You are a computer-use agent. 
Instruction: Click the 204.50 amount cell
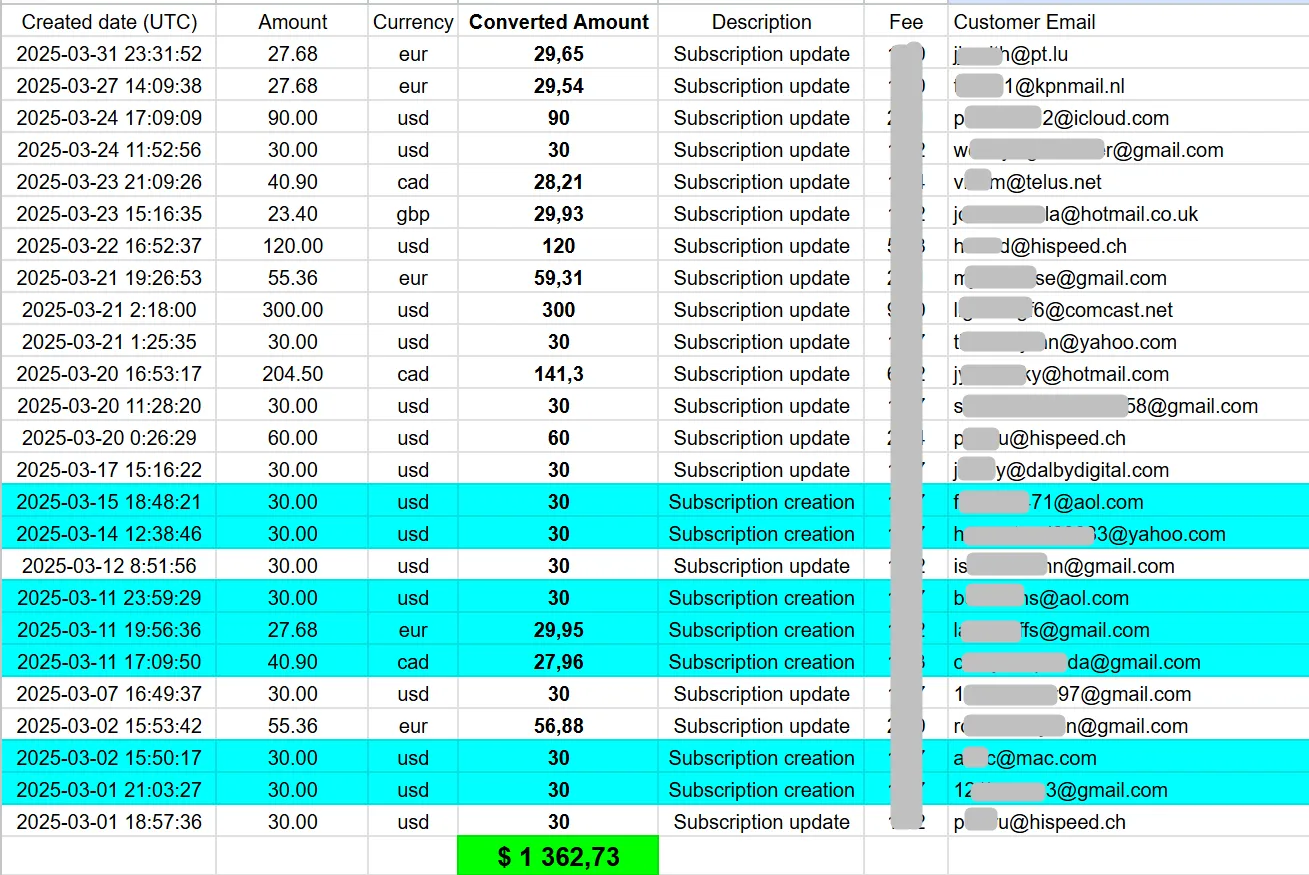point(292,374)
